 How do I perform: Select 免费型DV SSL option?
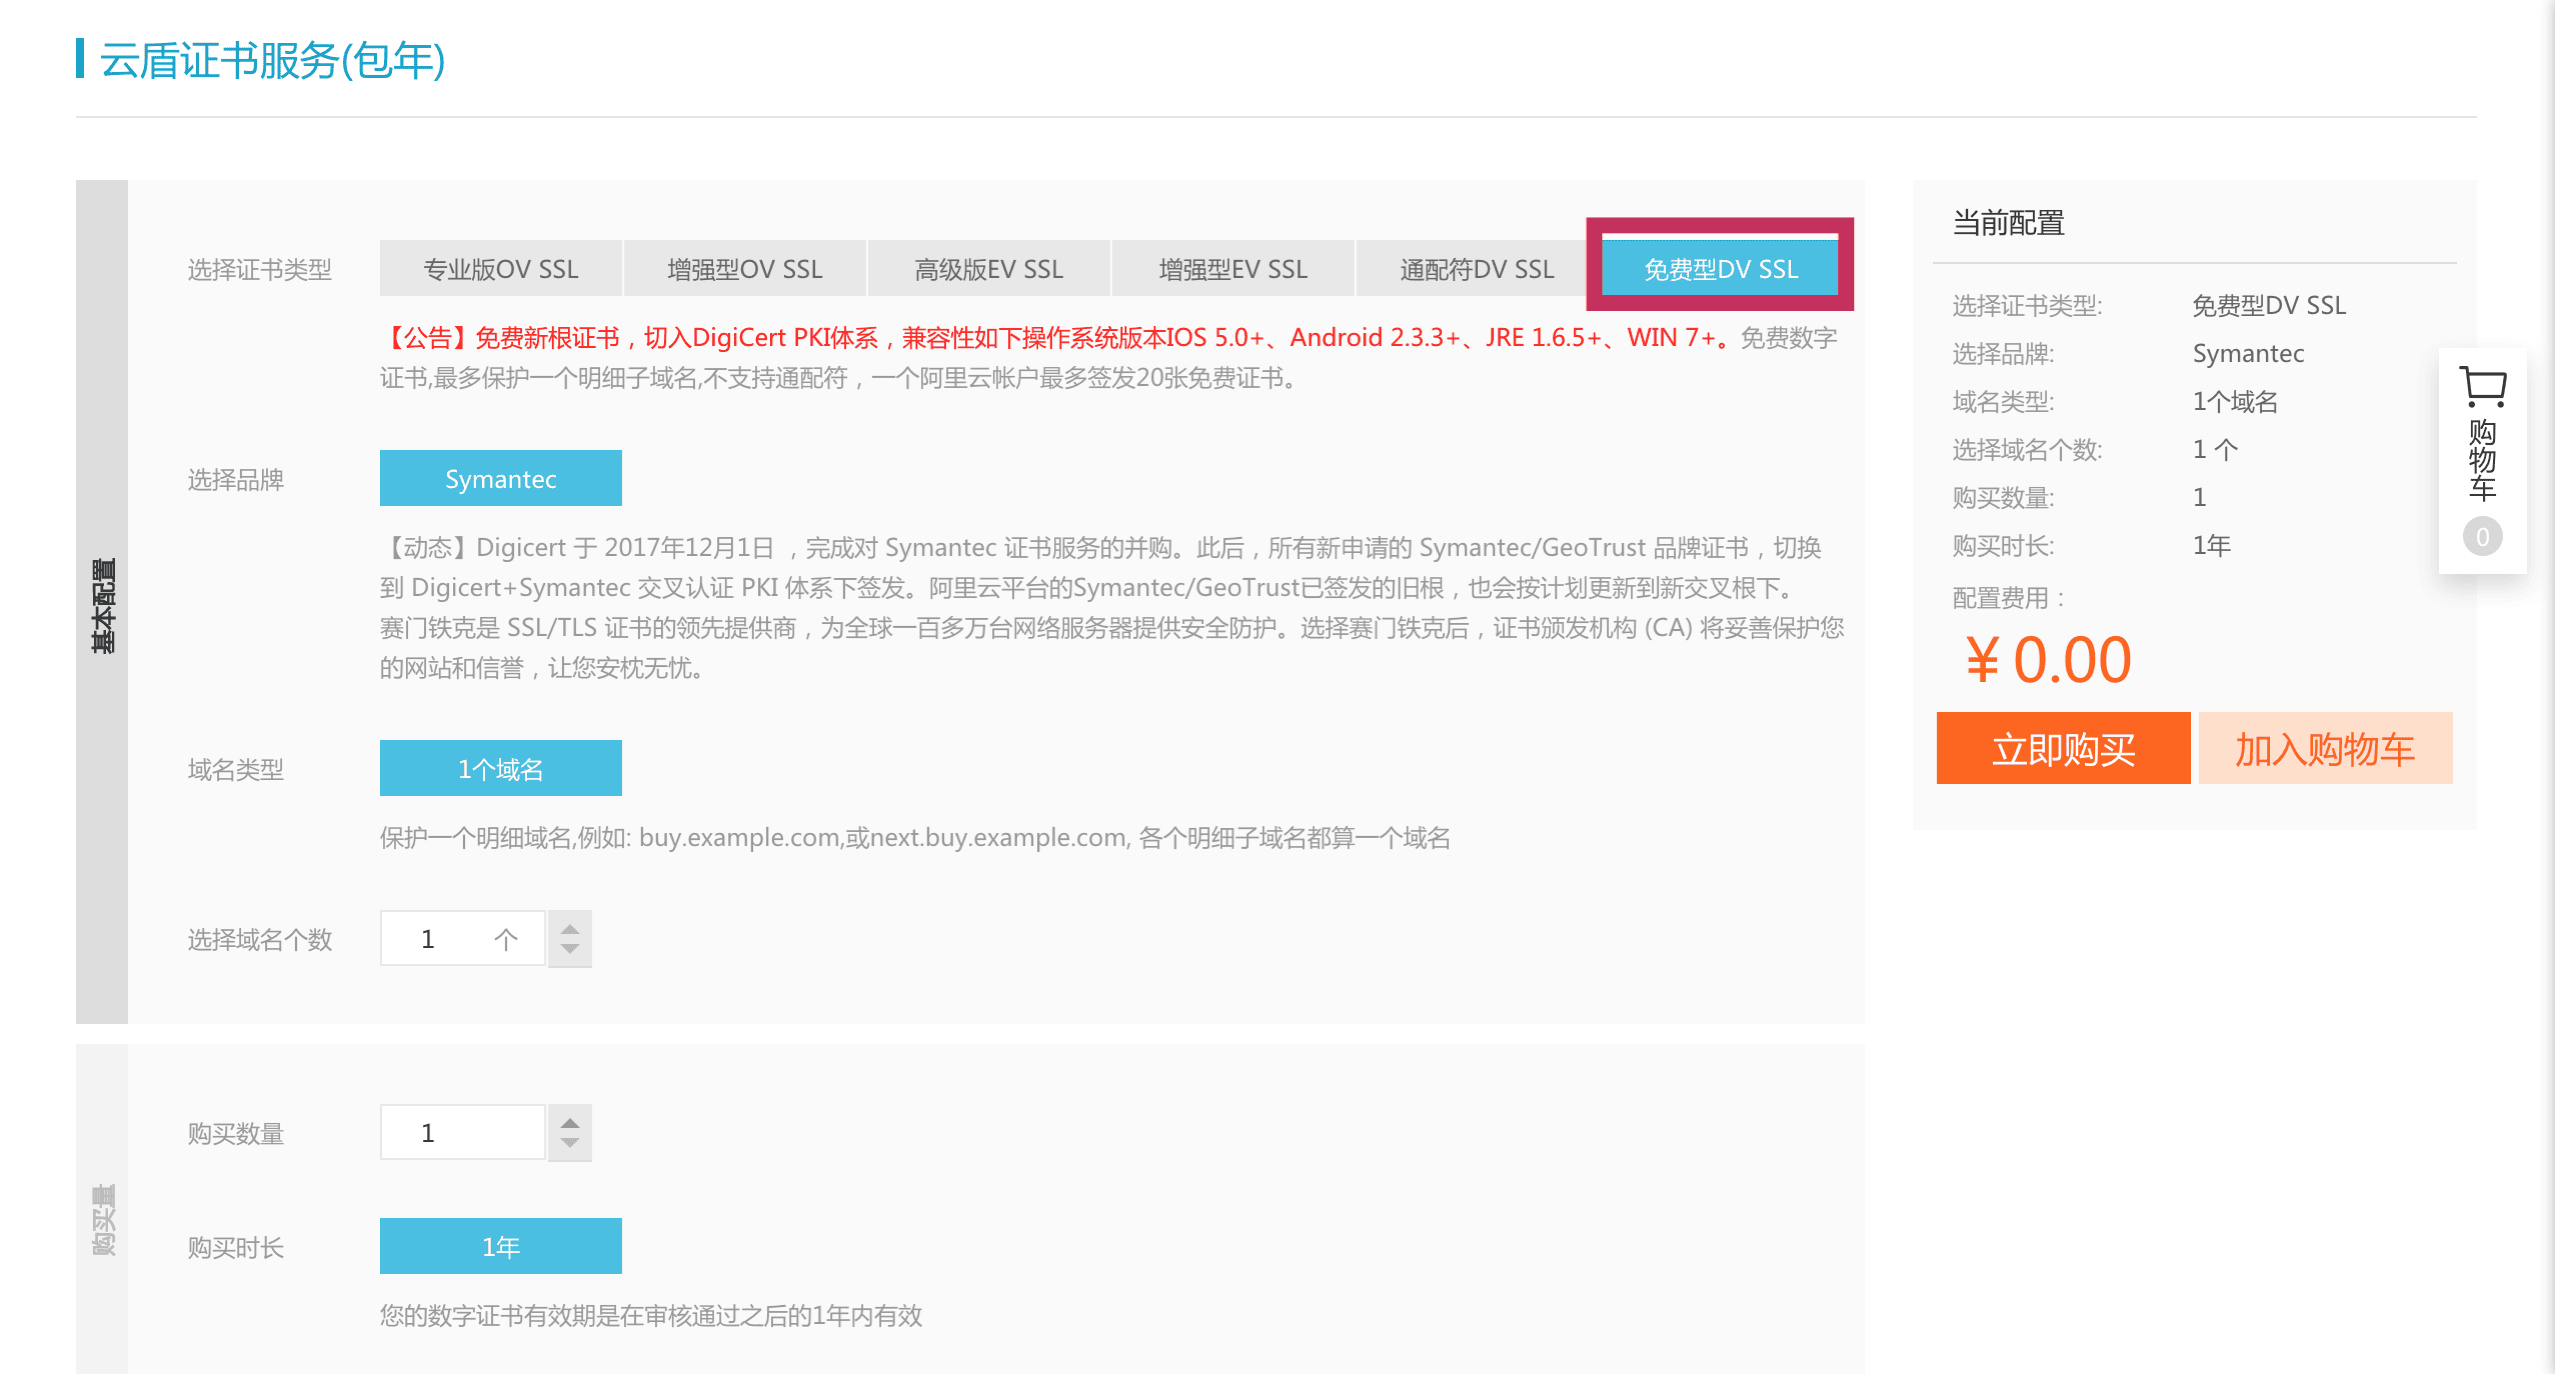click(x=1720, y=269)
